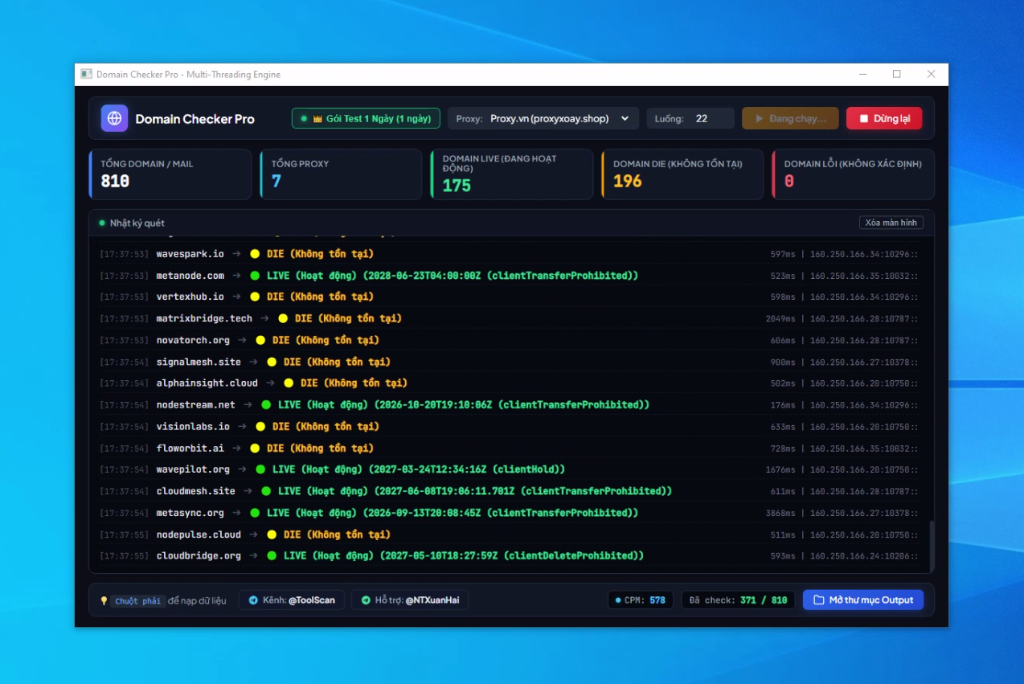Click the Domain Die count card
Screen dimensions: 1024x684
pos(682,174)
